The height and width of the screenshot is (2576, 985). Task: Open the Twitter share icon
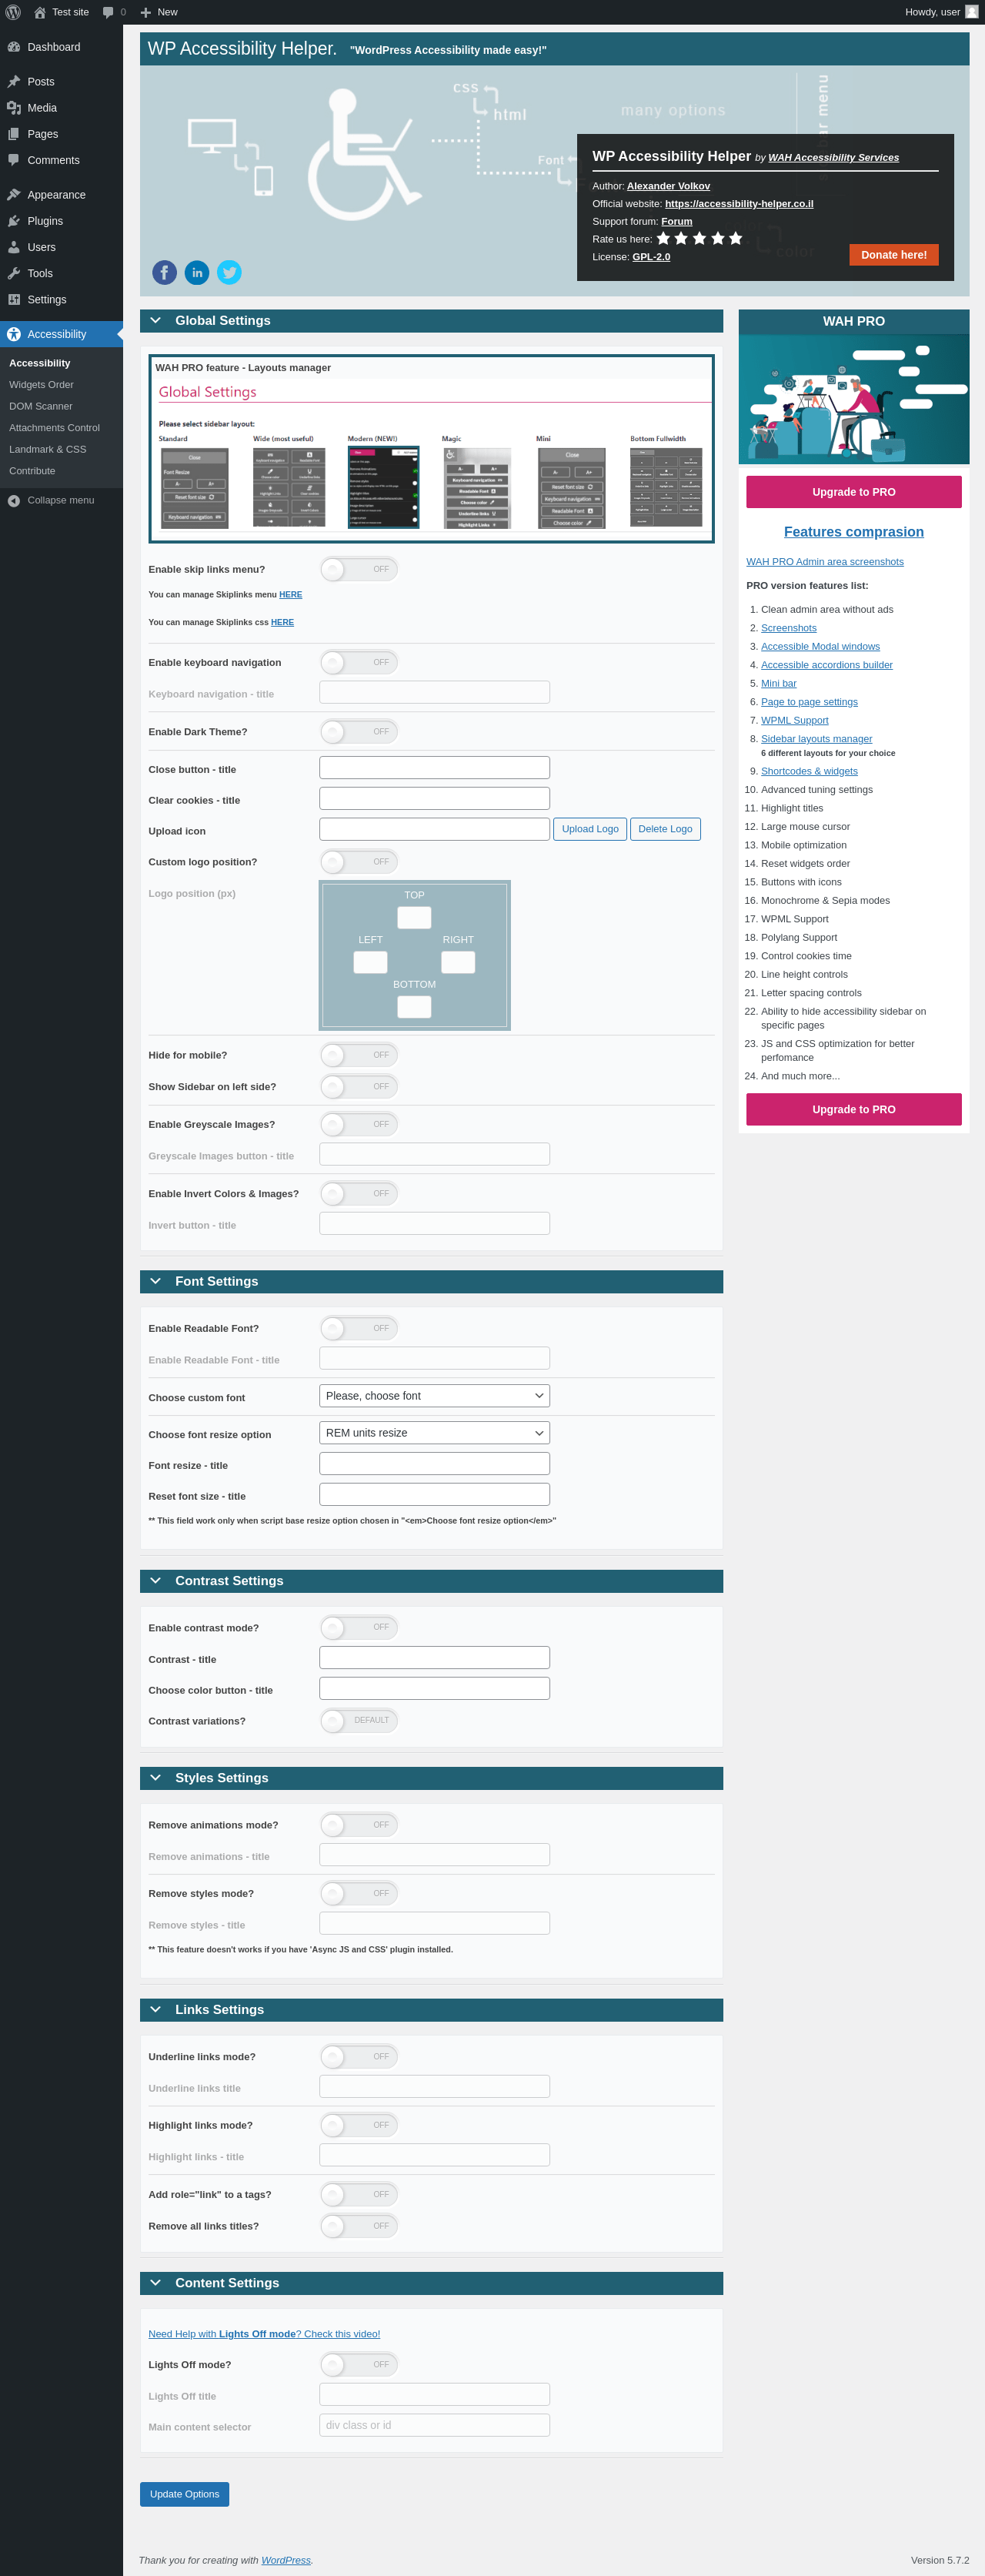point(229,272)
